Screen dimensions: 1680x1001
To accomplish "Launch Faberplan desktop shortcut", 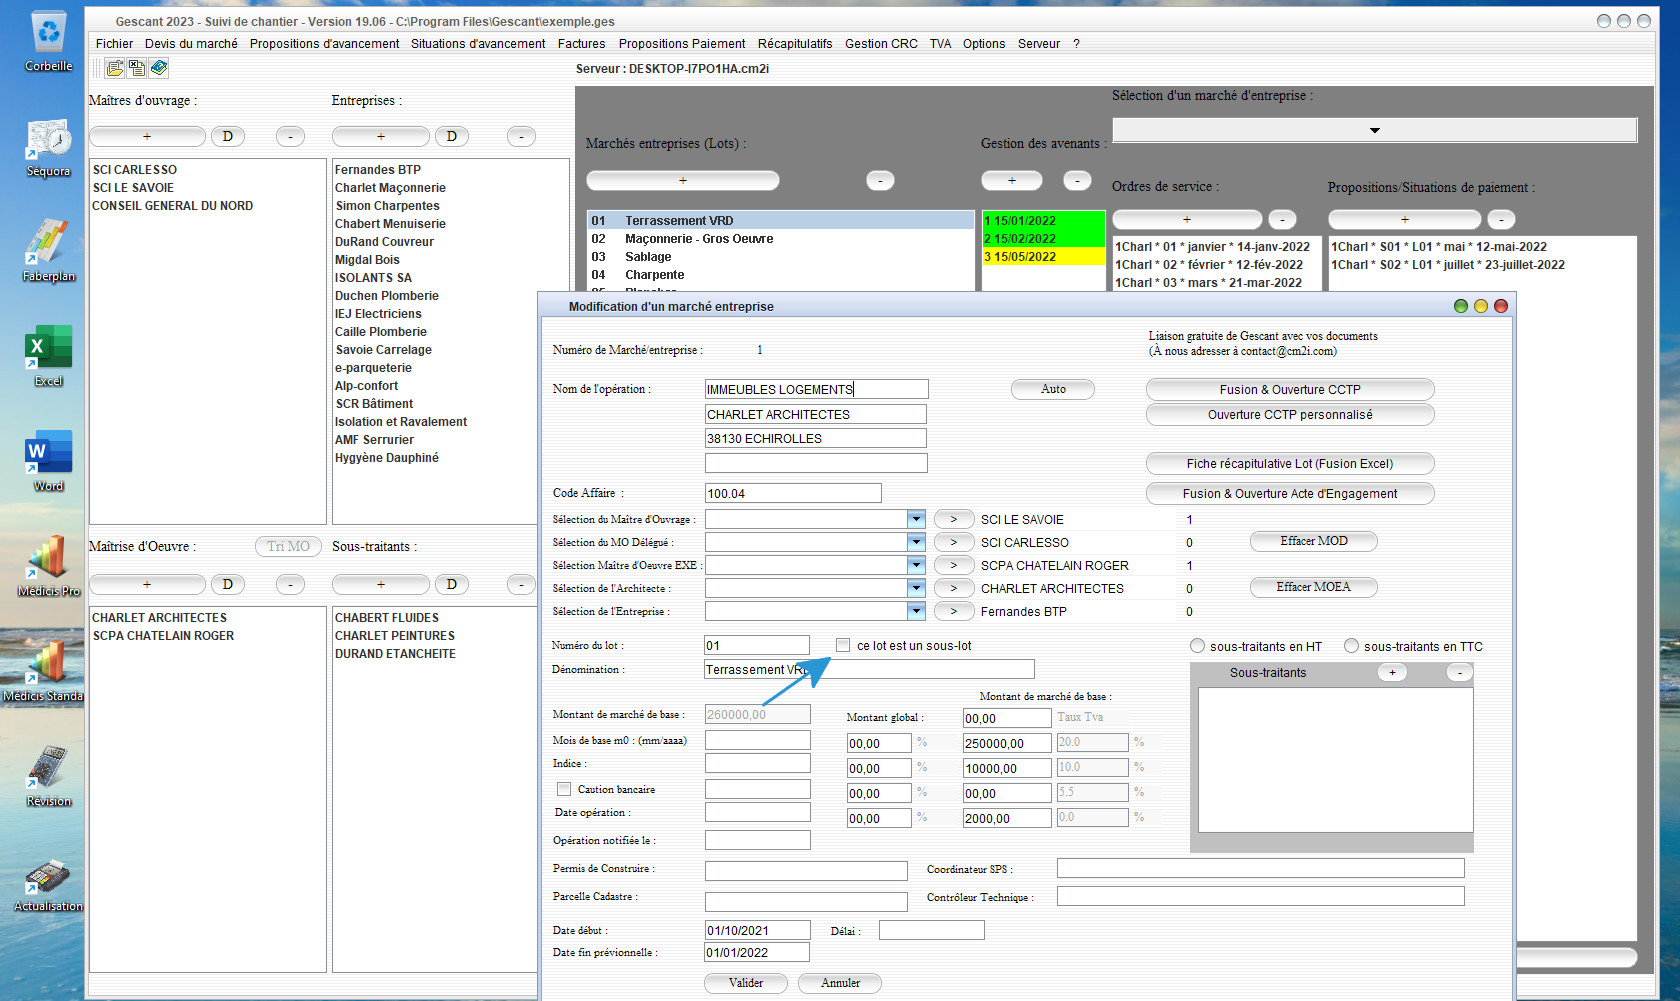I will pos(48,252).
